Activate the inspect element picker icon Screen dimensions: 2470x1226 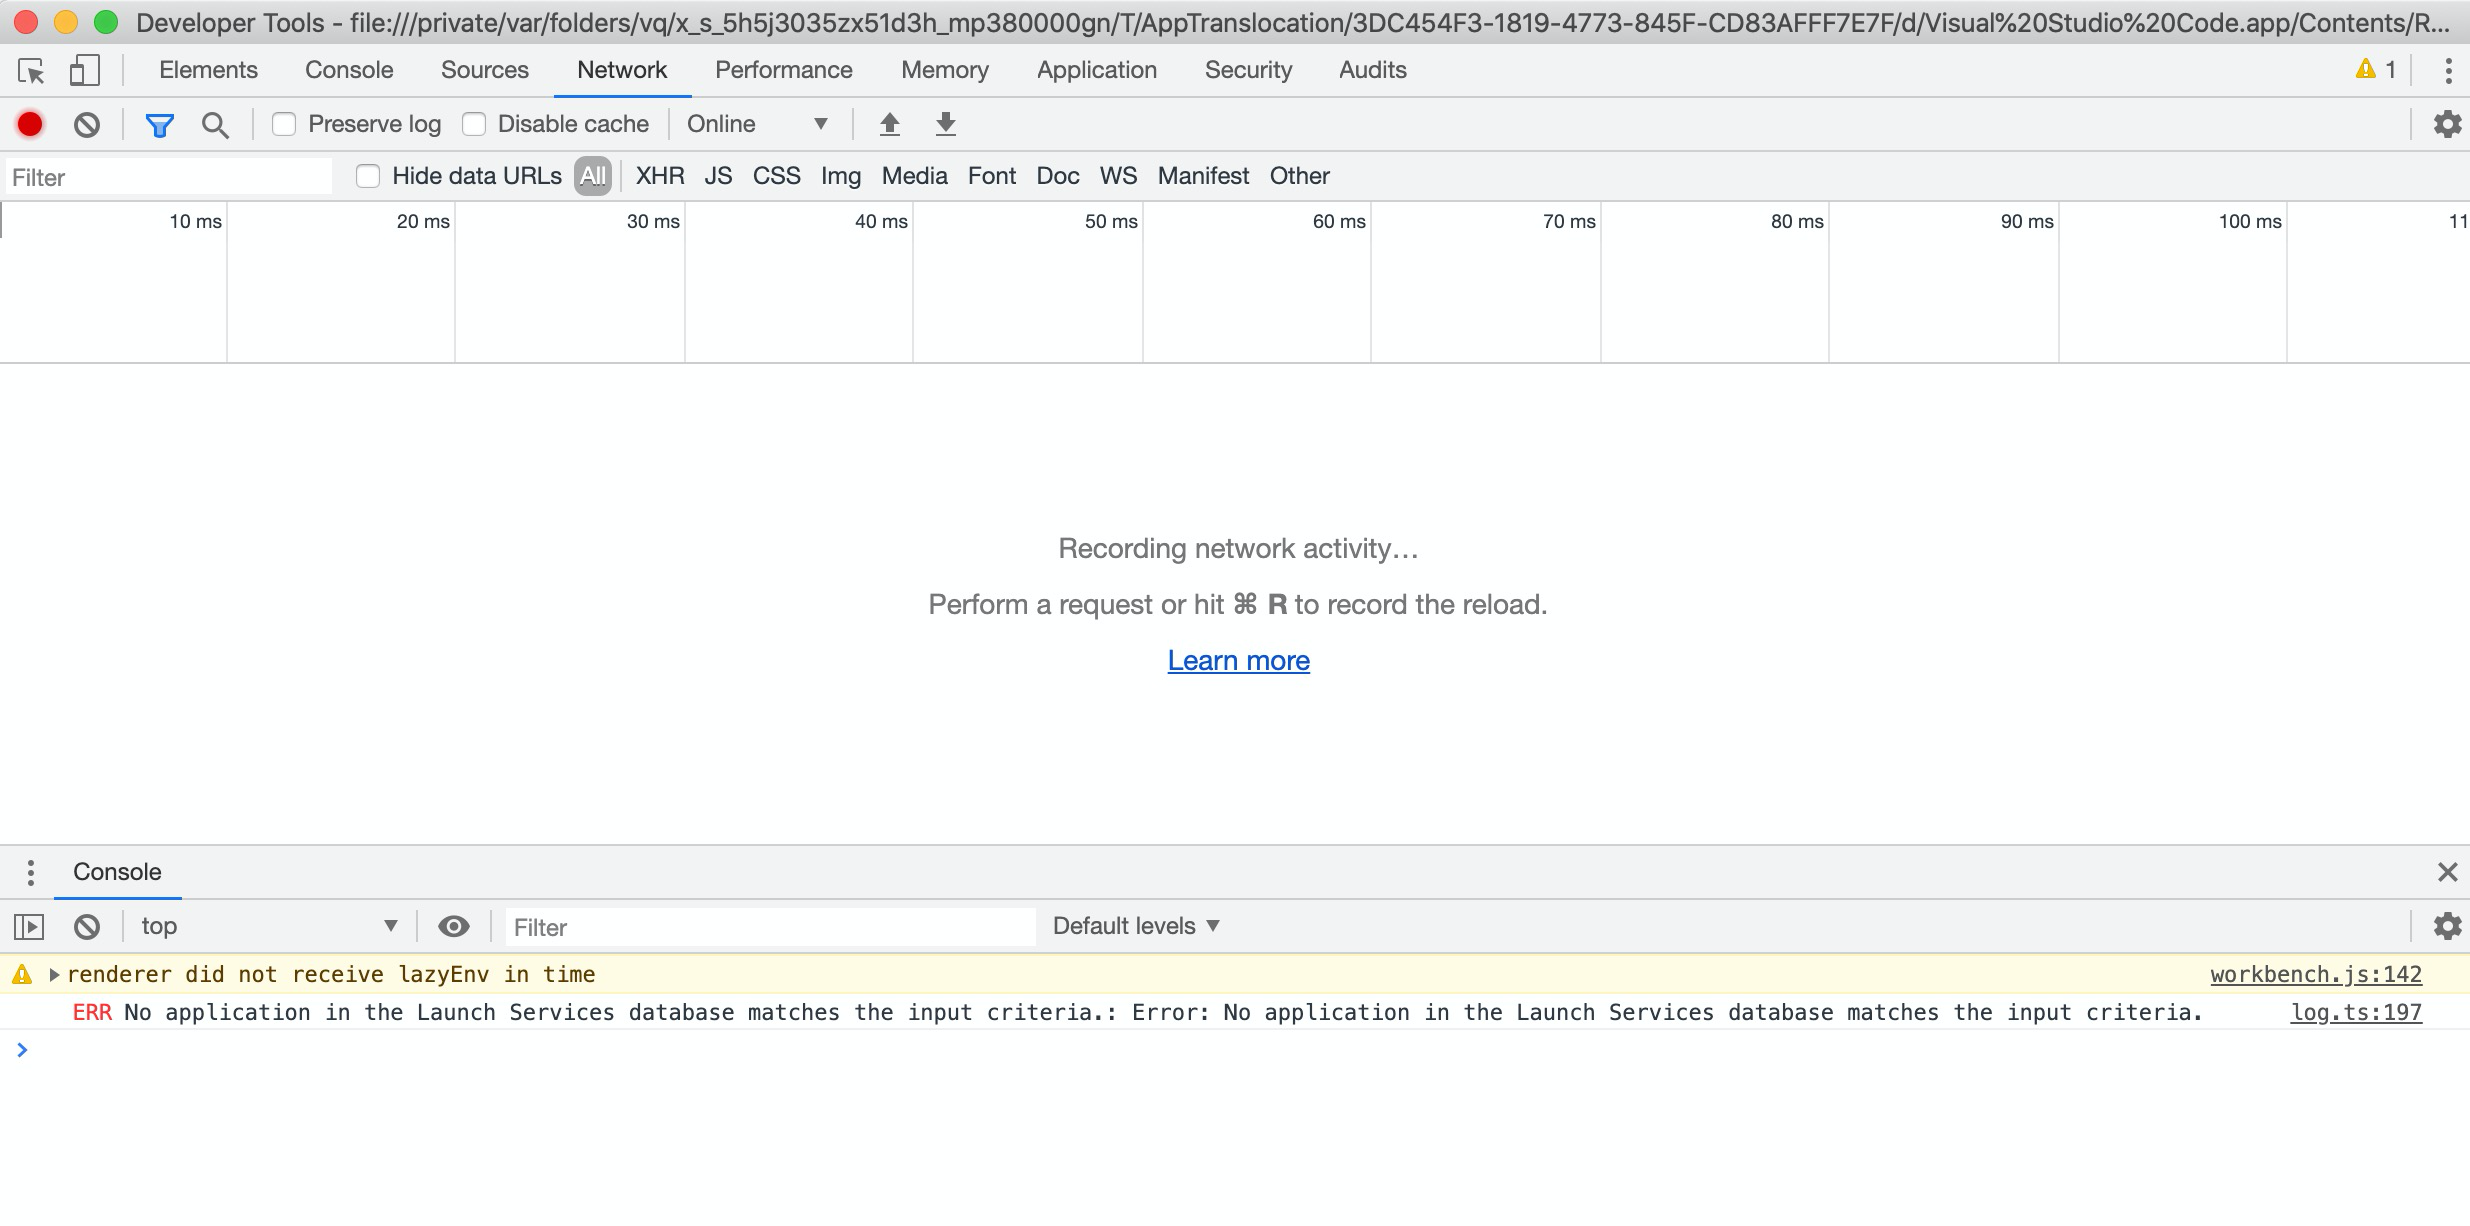click(31, 71)
